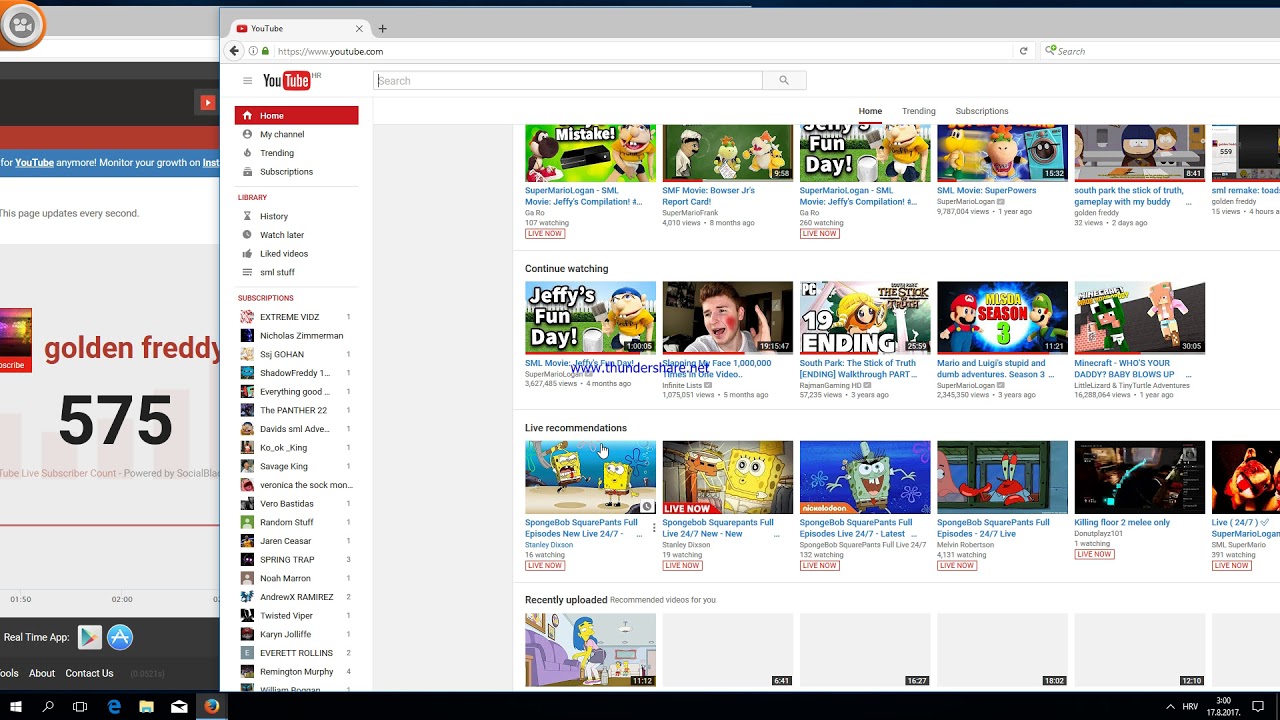Open the Apple App Store badge
Screen dimensions: 1280x720
click(x=120, y=637)
